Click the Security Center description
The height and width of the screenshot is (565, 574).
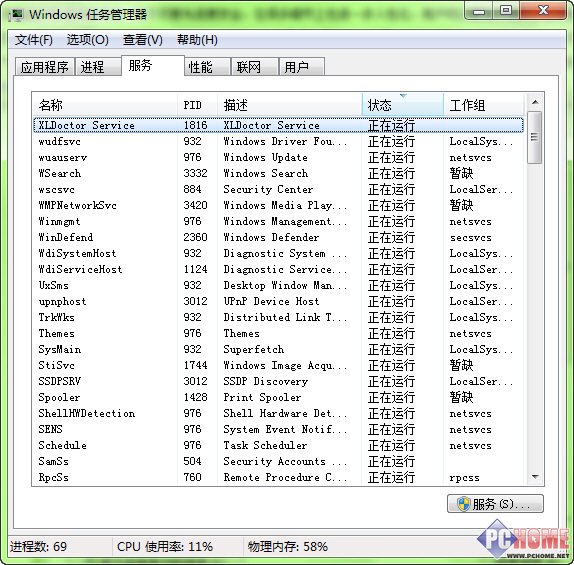(x=268, y=189)
